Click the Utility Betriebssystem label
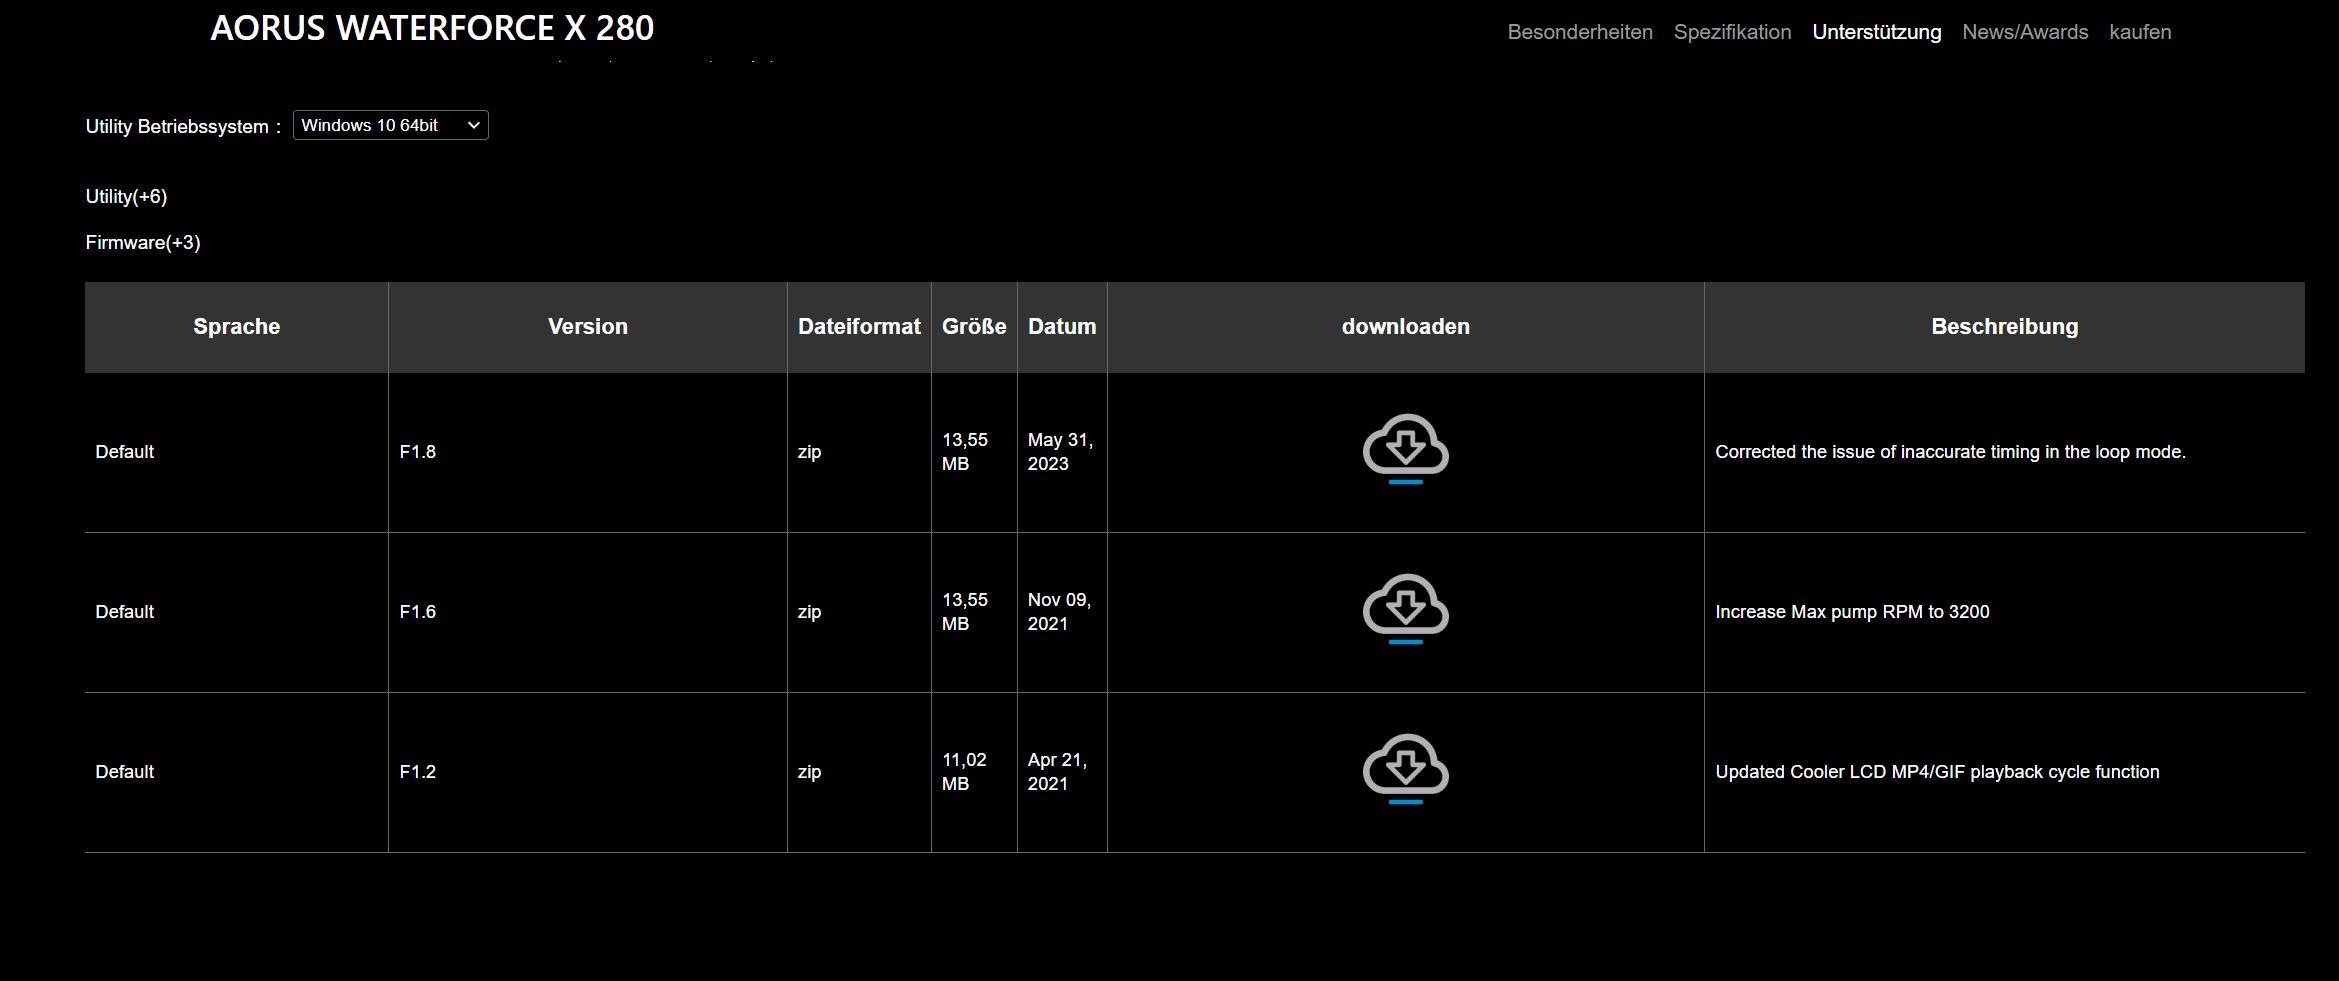The width and height of the screenshot is (2339, 981). 183,127
